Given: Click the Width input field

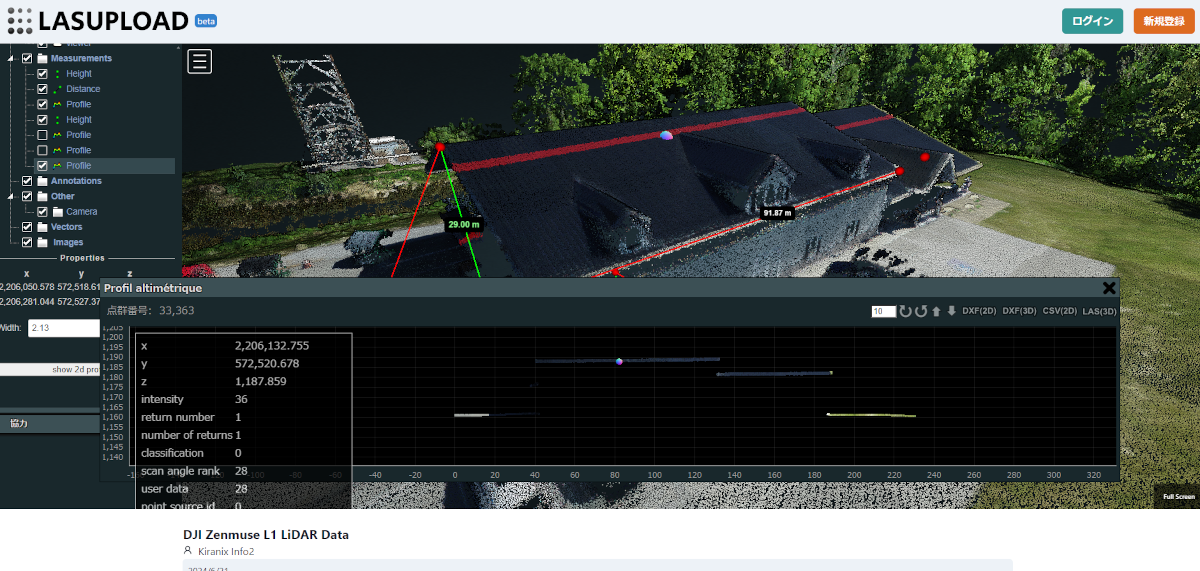Looking at the screenshot, I should (64, 327).
